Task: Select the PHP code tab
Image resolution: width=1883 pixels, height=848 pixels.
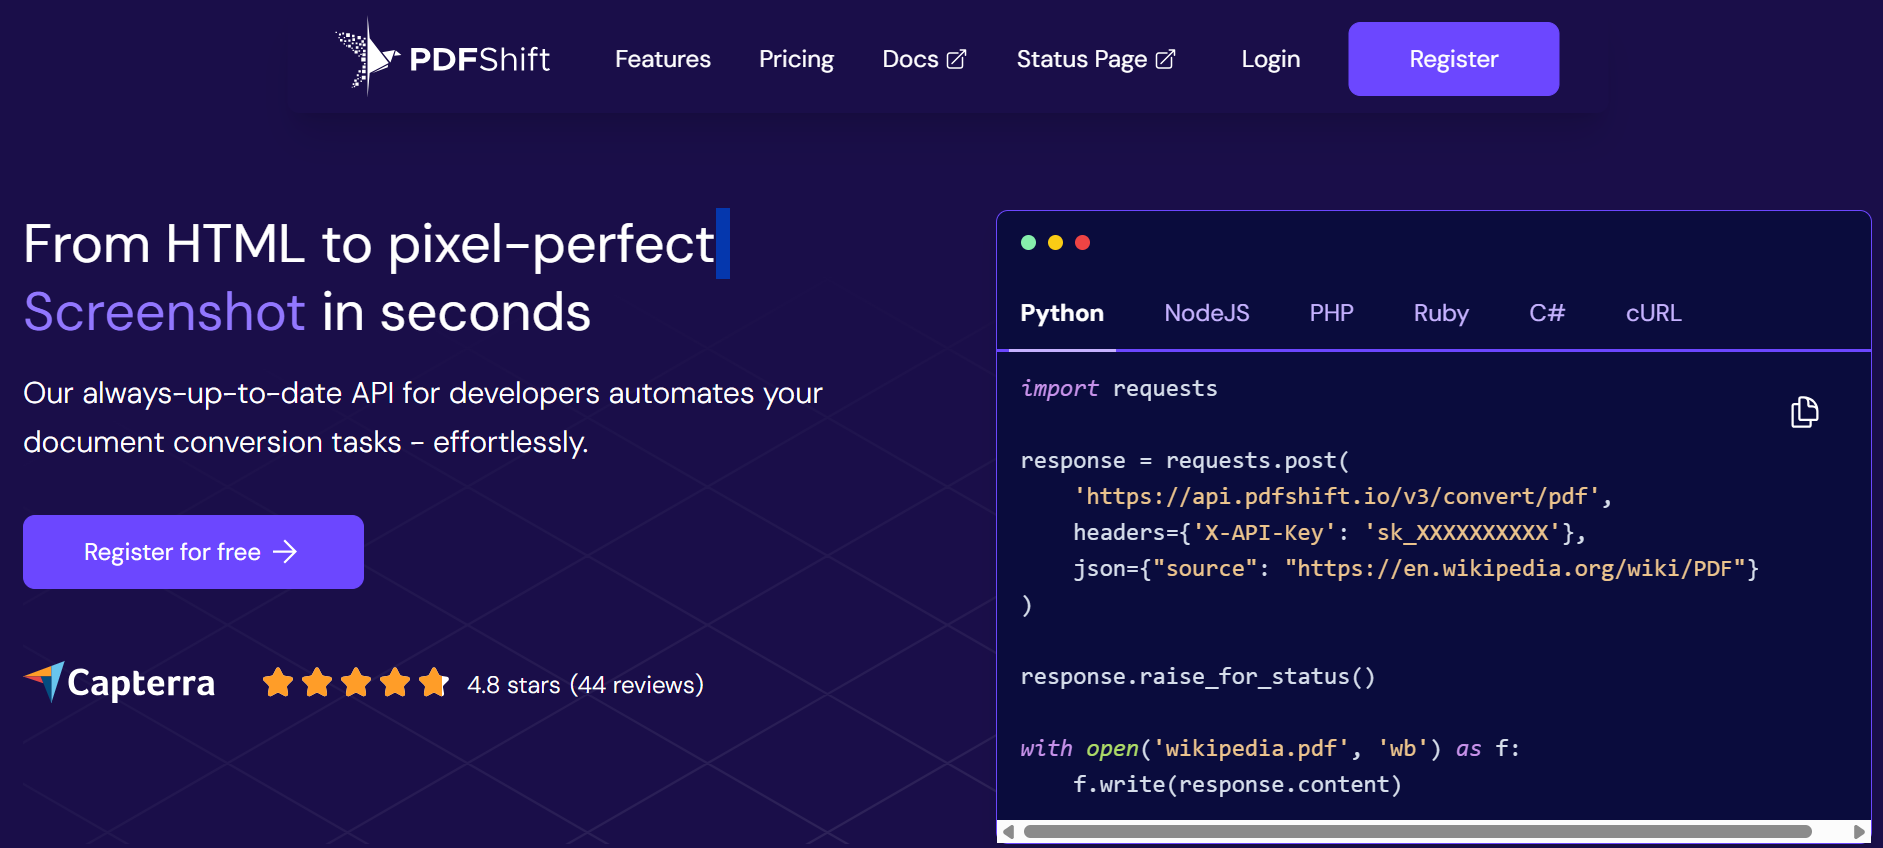Action: (1331, 313)
